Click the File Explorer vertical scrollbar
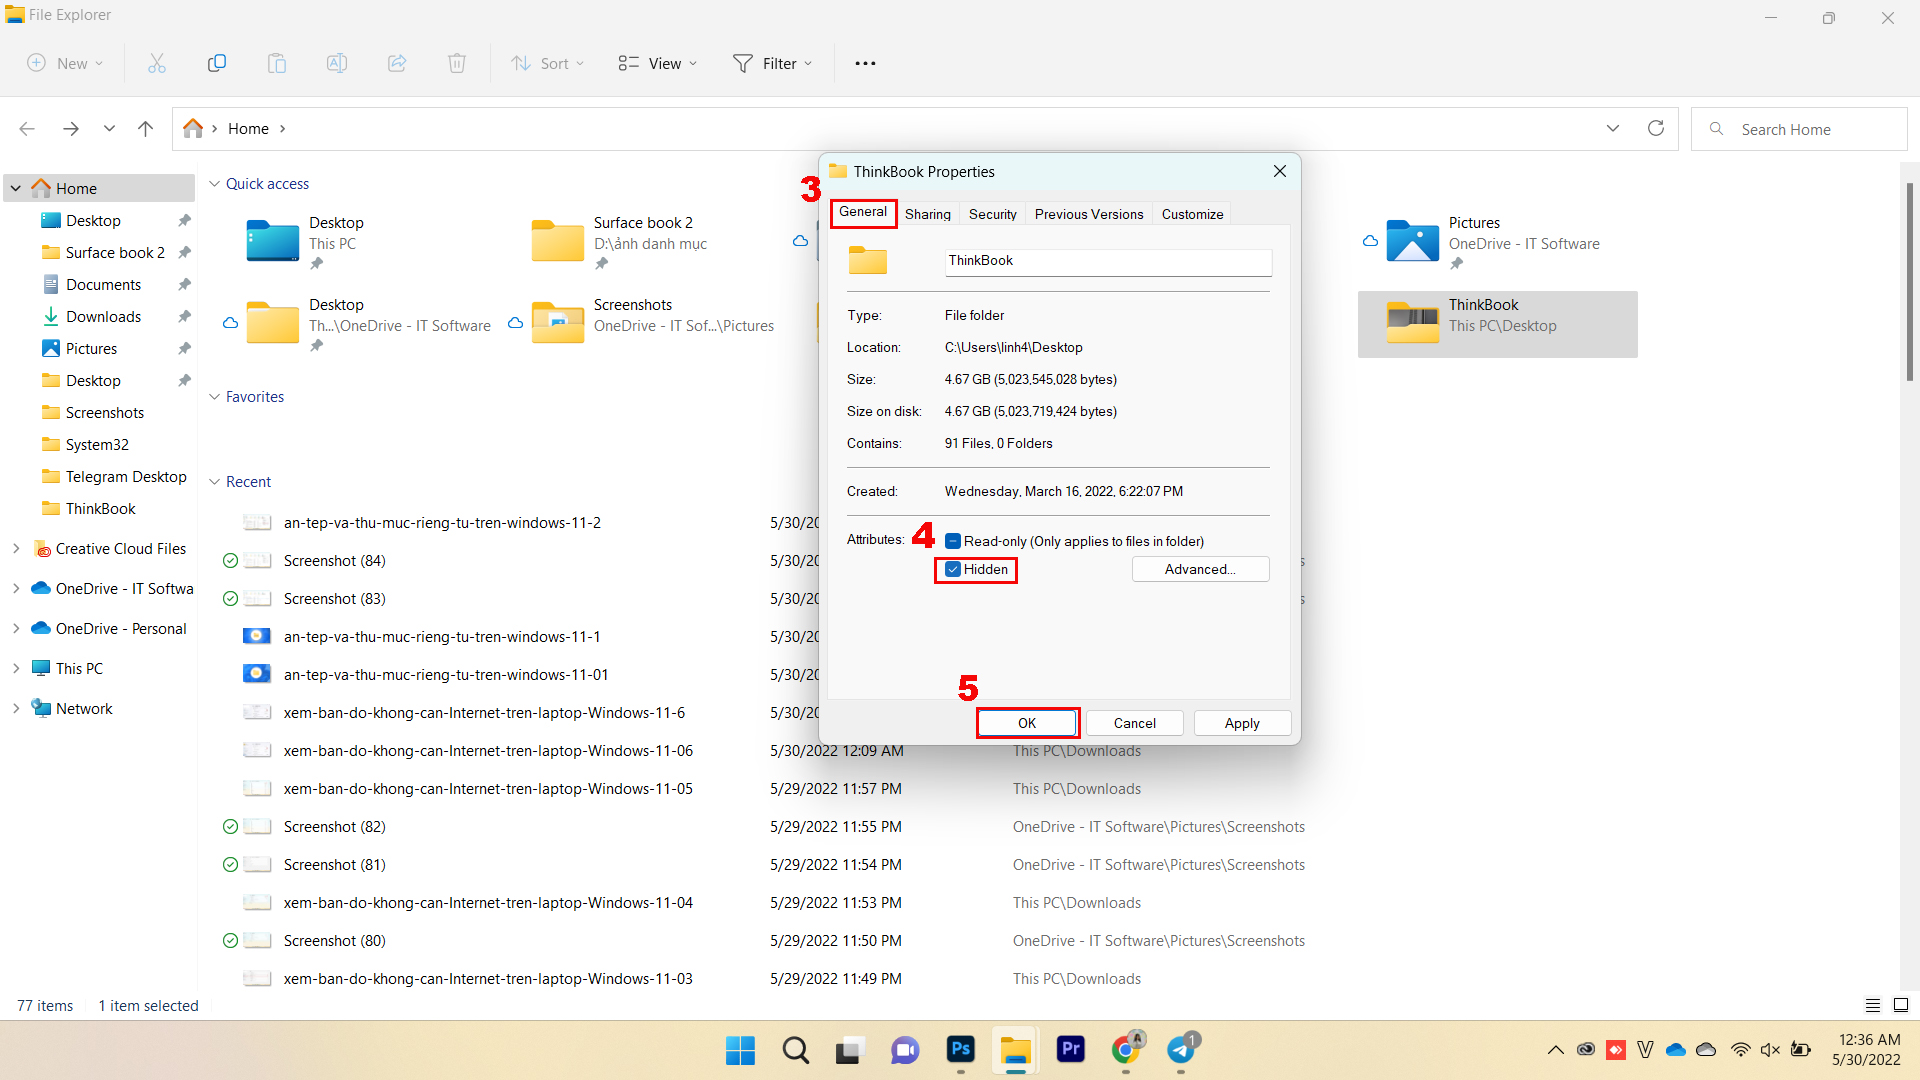 point(1909,280)
